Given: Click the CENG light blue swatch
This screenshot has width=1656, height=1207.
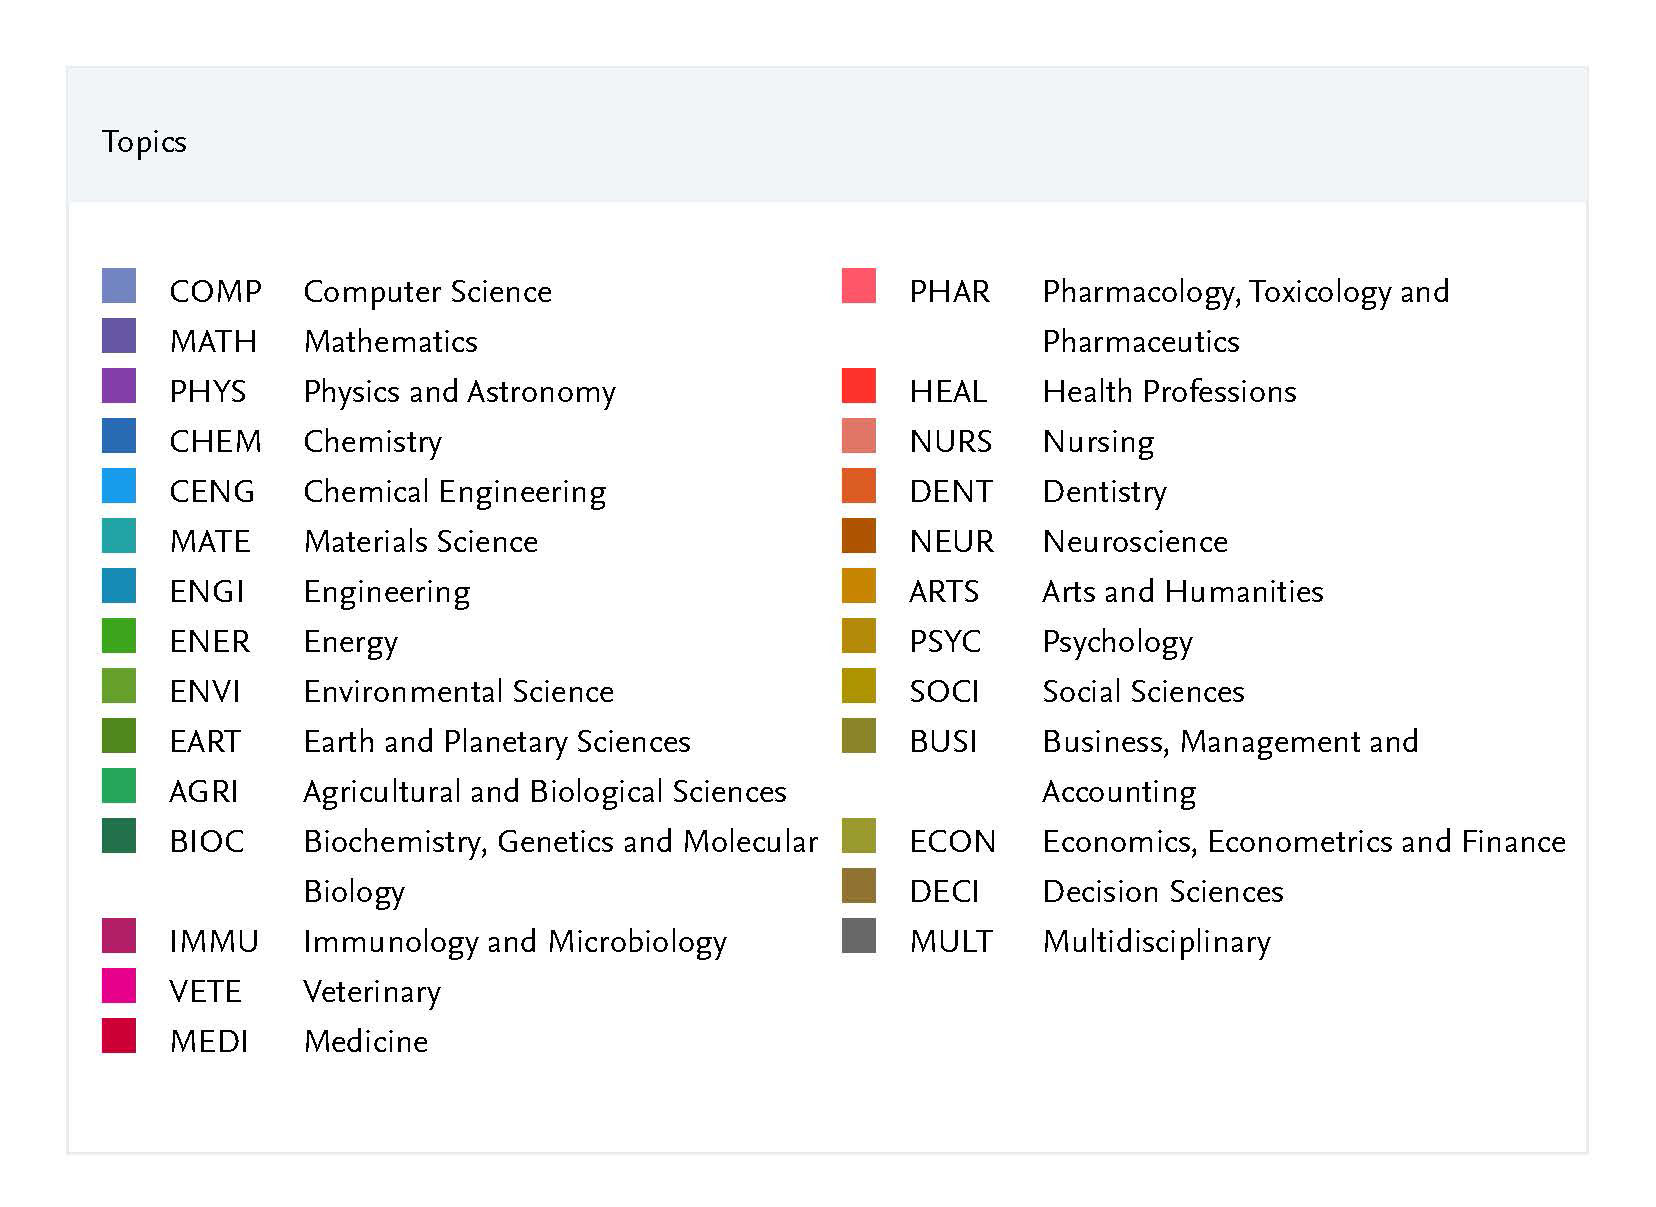Looking at the screenshot, I should (x=119, y=486).
